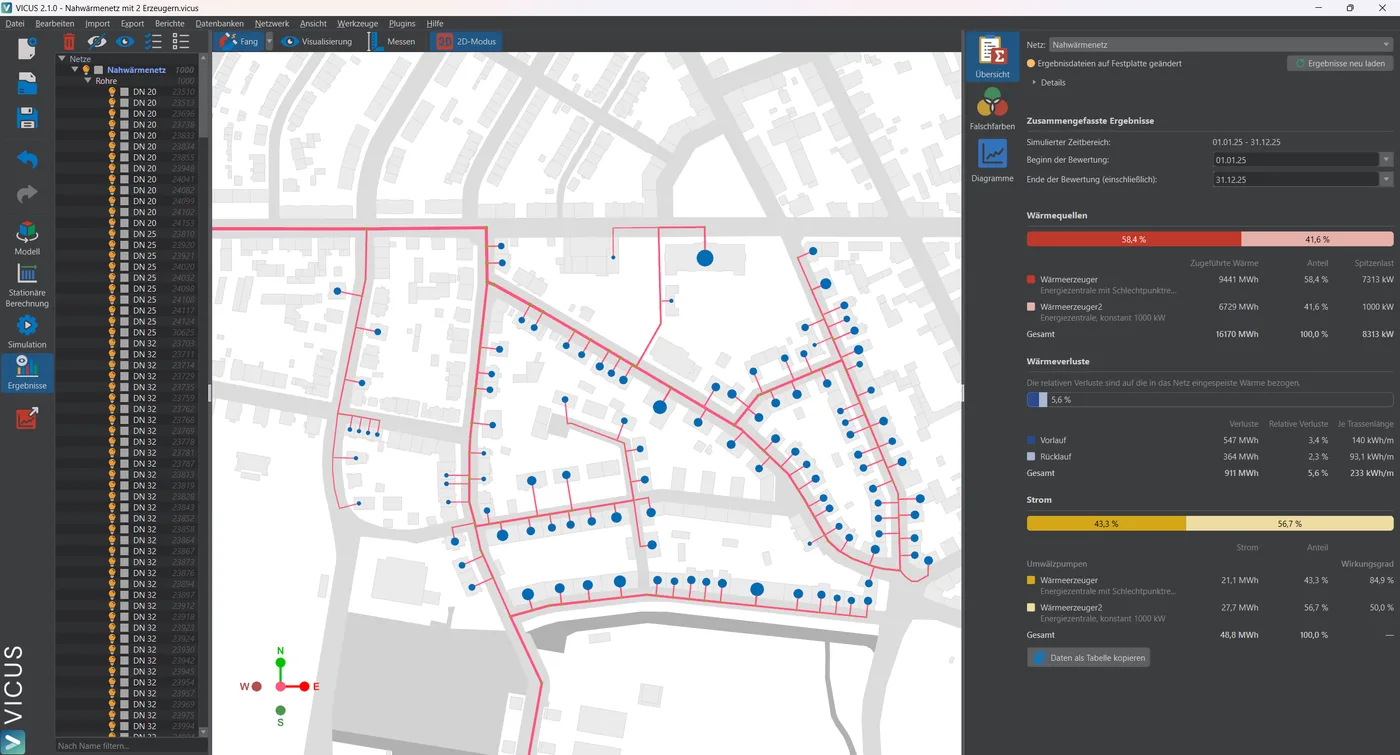
Task: Open the Messen measuring tool
Action: [x=392, y=42]
